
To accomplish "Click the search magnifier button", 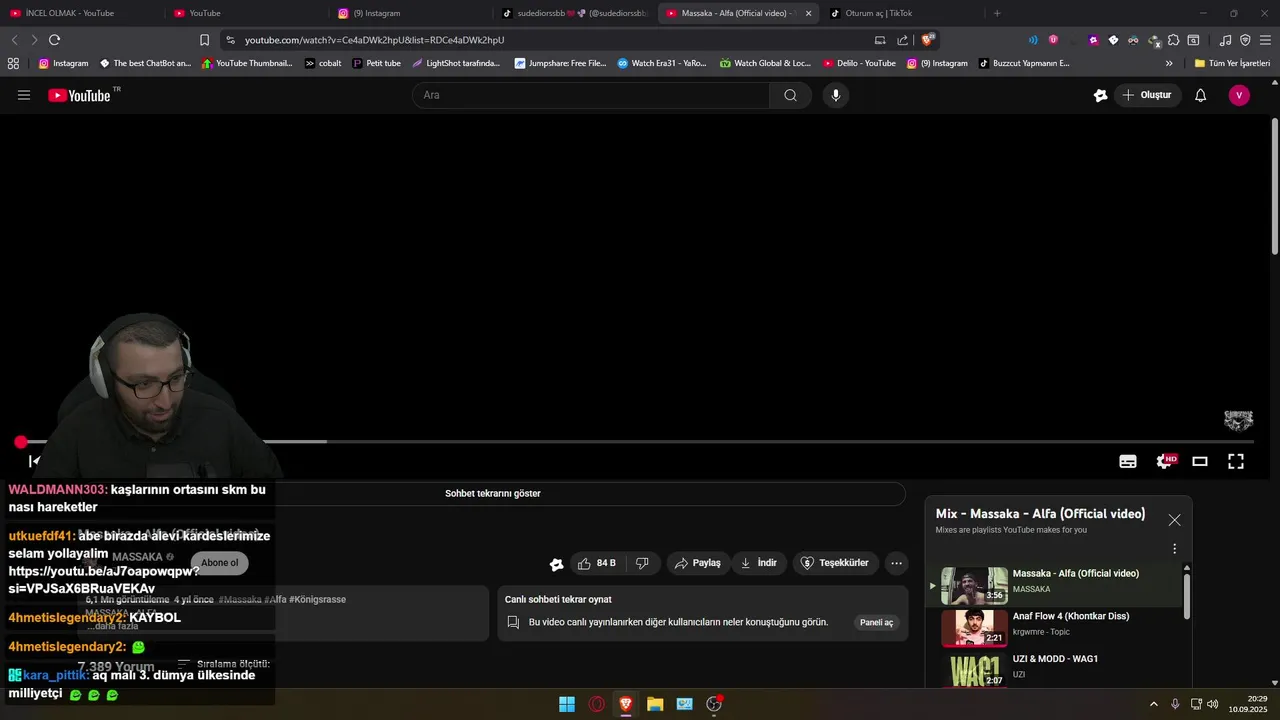I will tap(790, 95).
